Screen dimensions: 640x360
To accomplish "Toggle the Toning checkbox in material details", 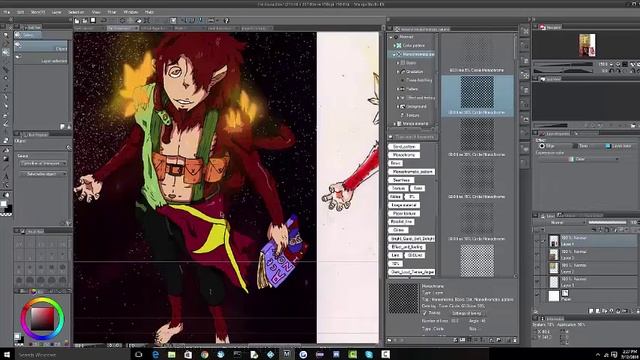I will (425, 313).
